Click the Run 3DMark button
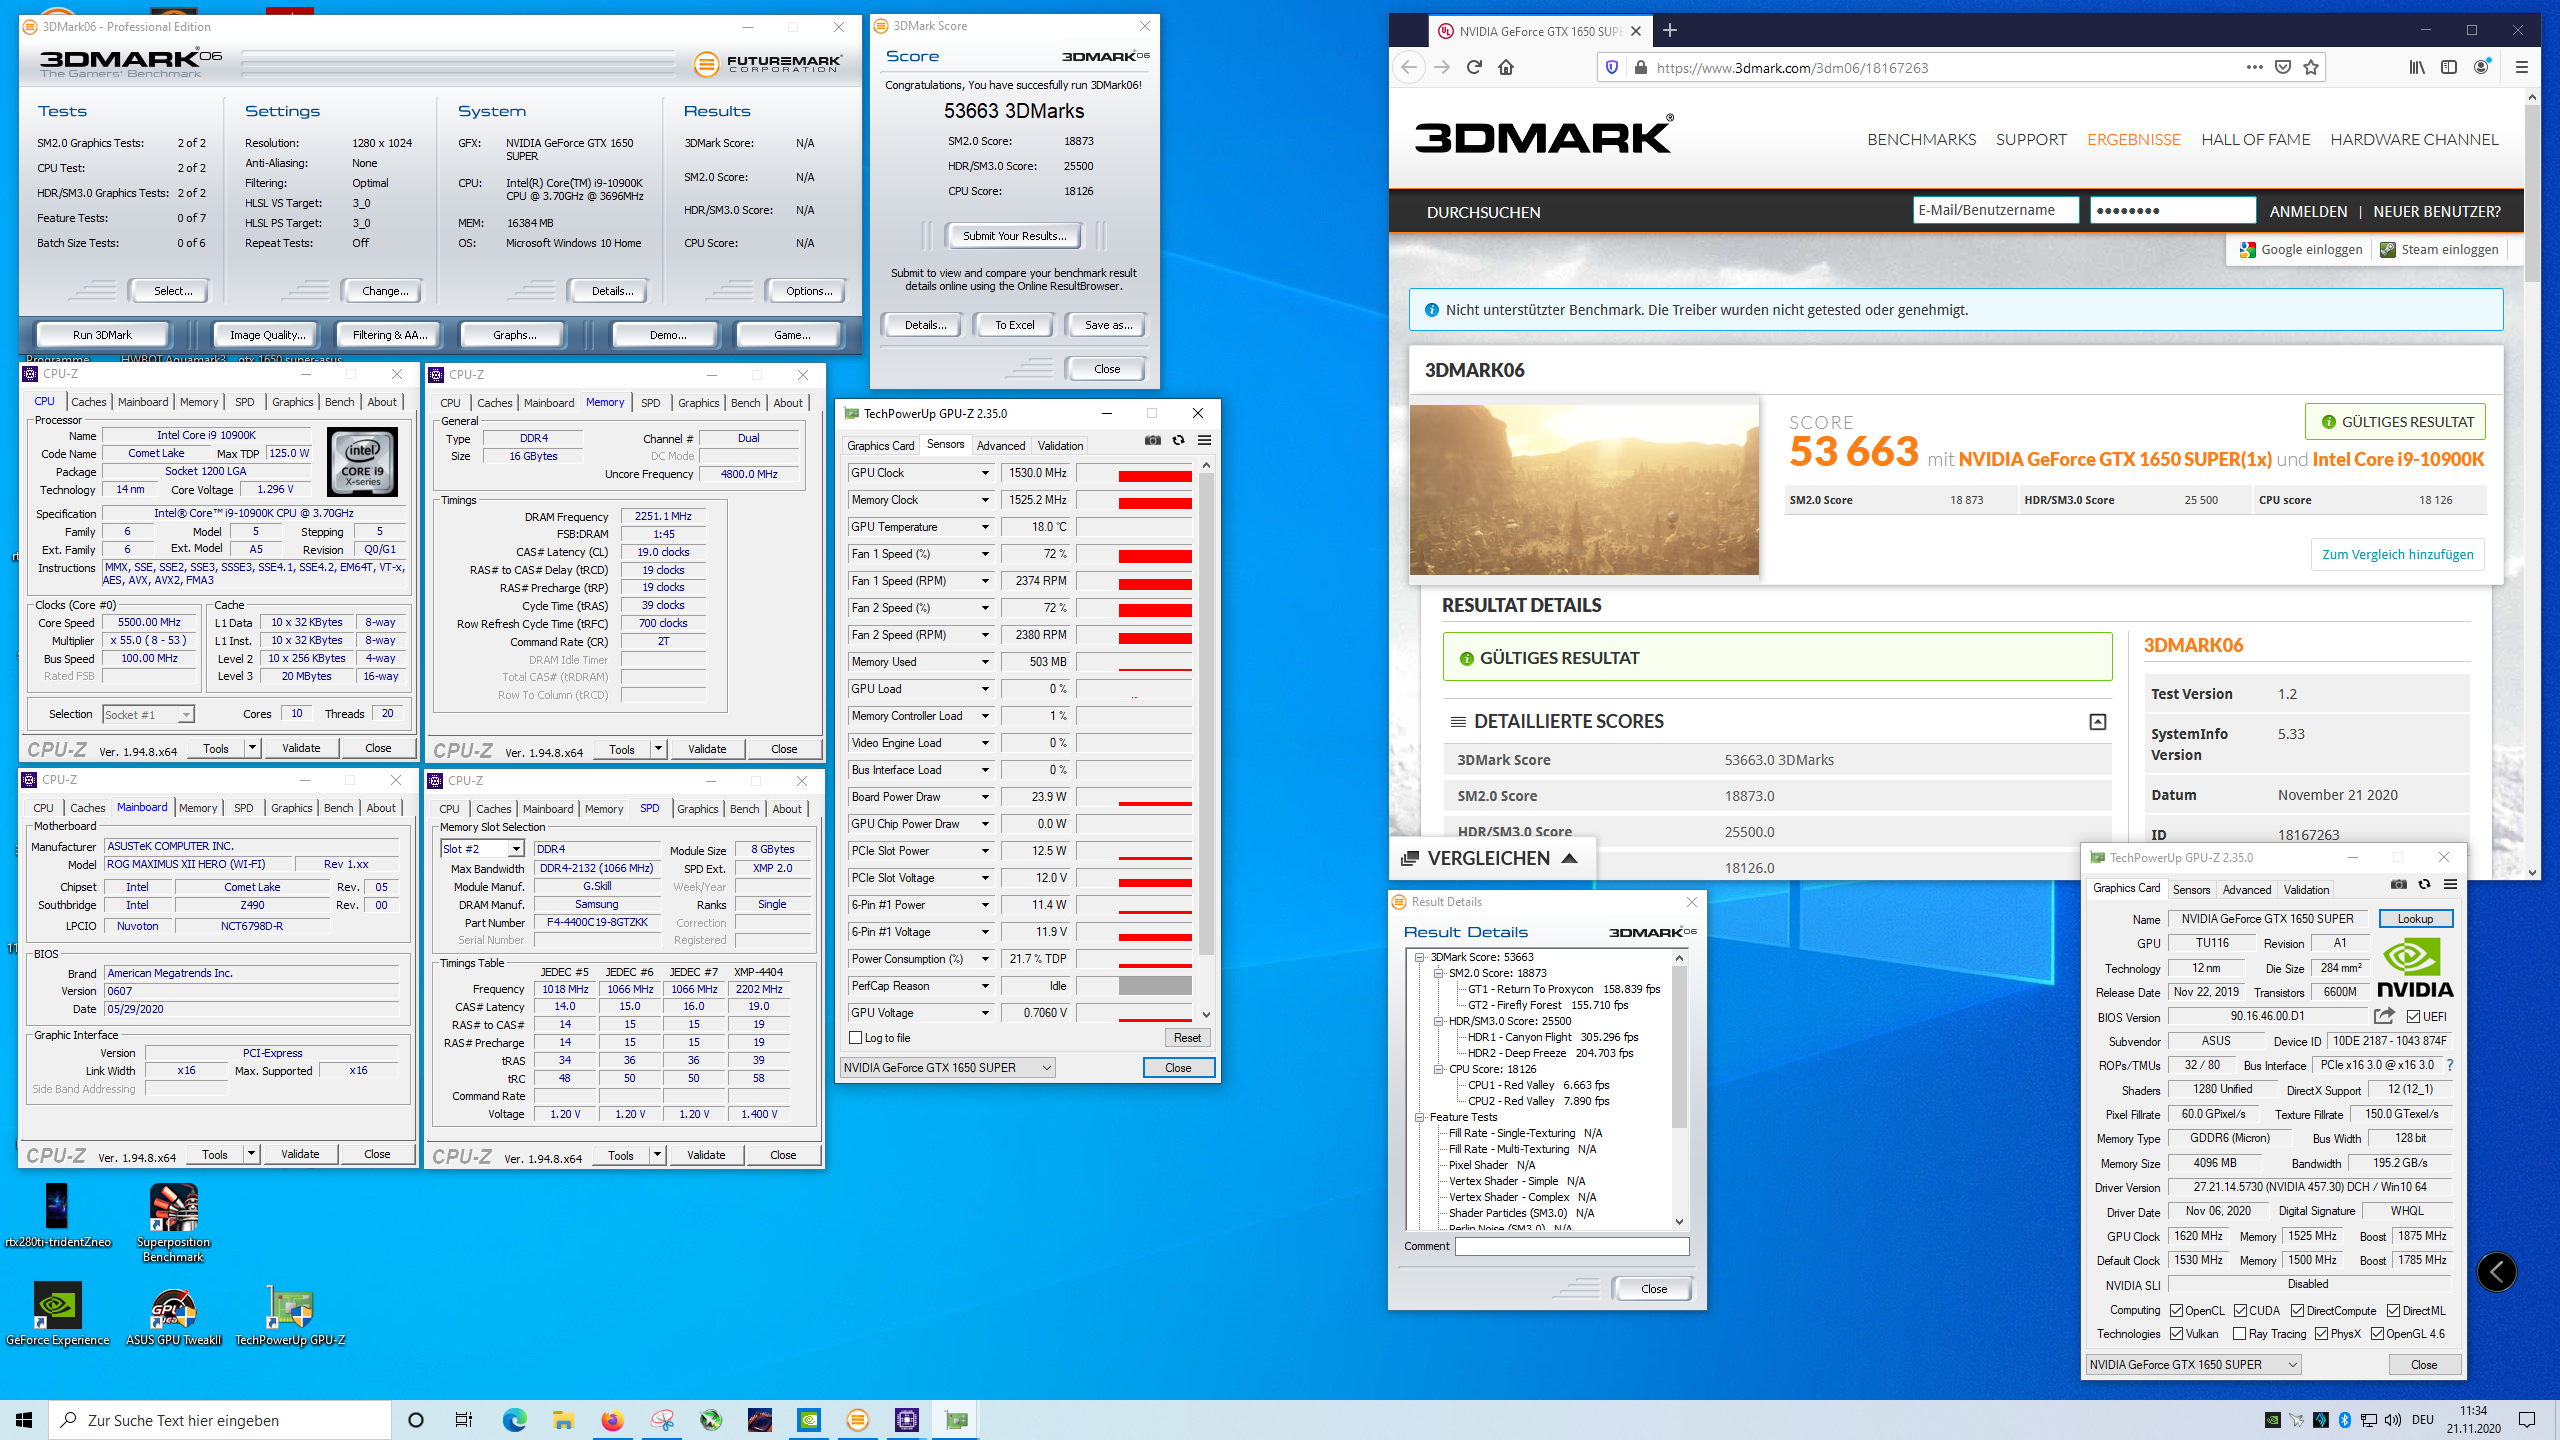The width and height of the screenshot is (2560, 1440). click(x=102, y=335)
